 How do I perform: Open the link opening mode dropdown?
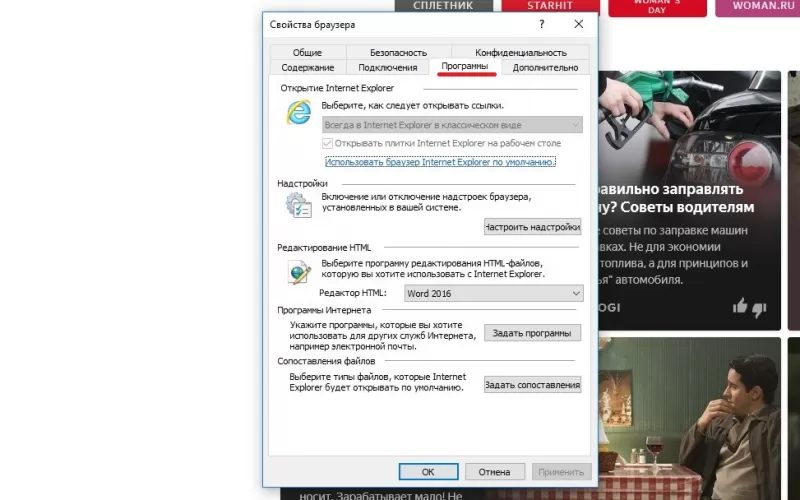click(452, 124)
